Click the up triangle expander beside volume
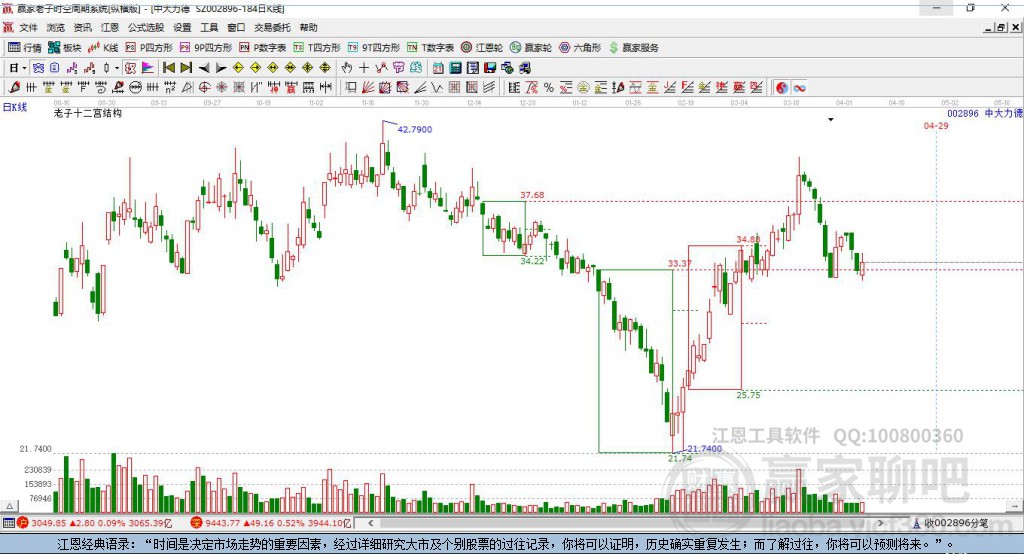 click(9, 506)
